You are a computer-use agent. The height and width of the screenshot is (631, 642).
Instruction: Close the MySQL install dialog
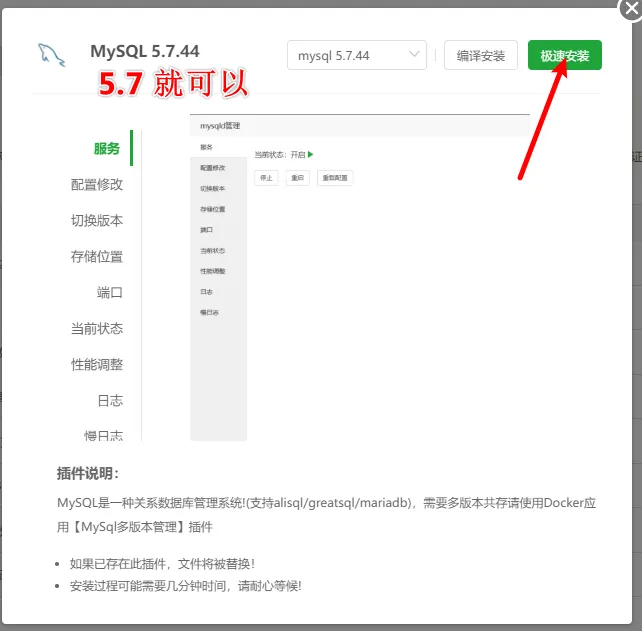point(631,8)
